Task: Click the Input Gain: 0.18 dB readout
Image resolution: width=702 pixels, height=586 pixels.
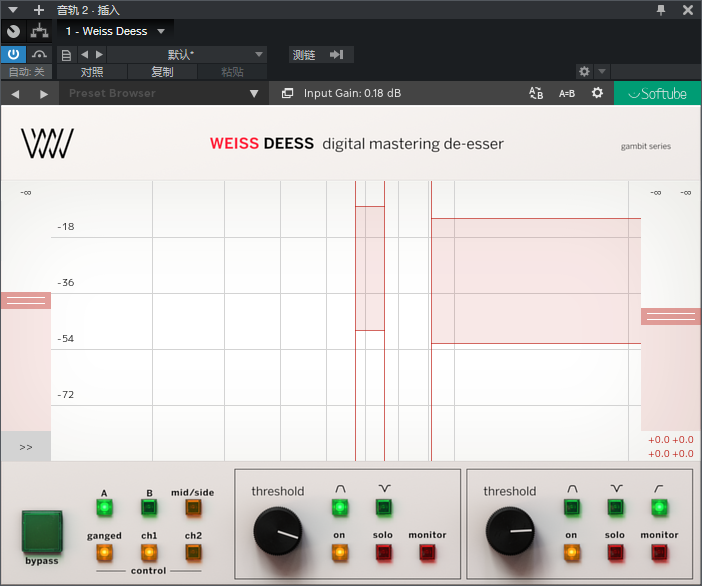Action: (x=352, y=93)
